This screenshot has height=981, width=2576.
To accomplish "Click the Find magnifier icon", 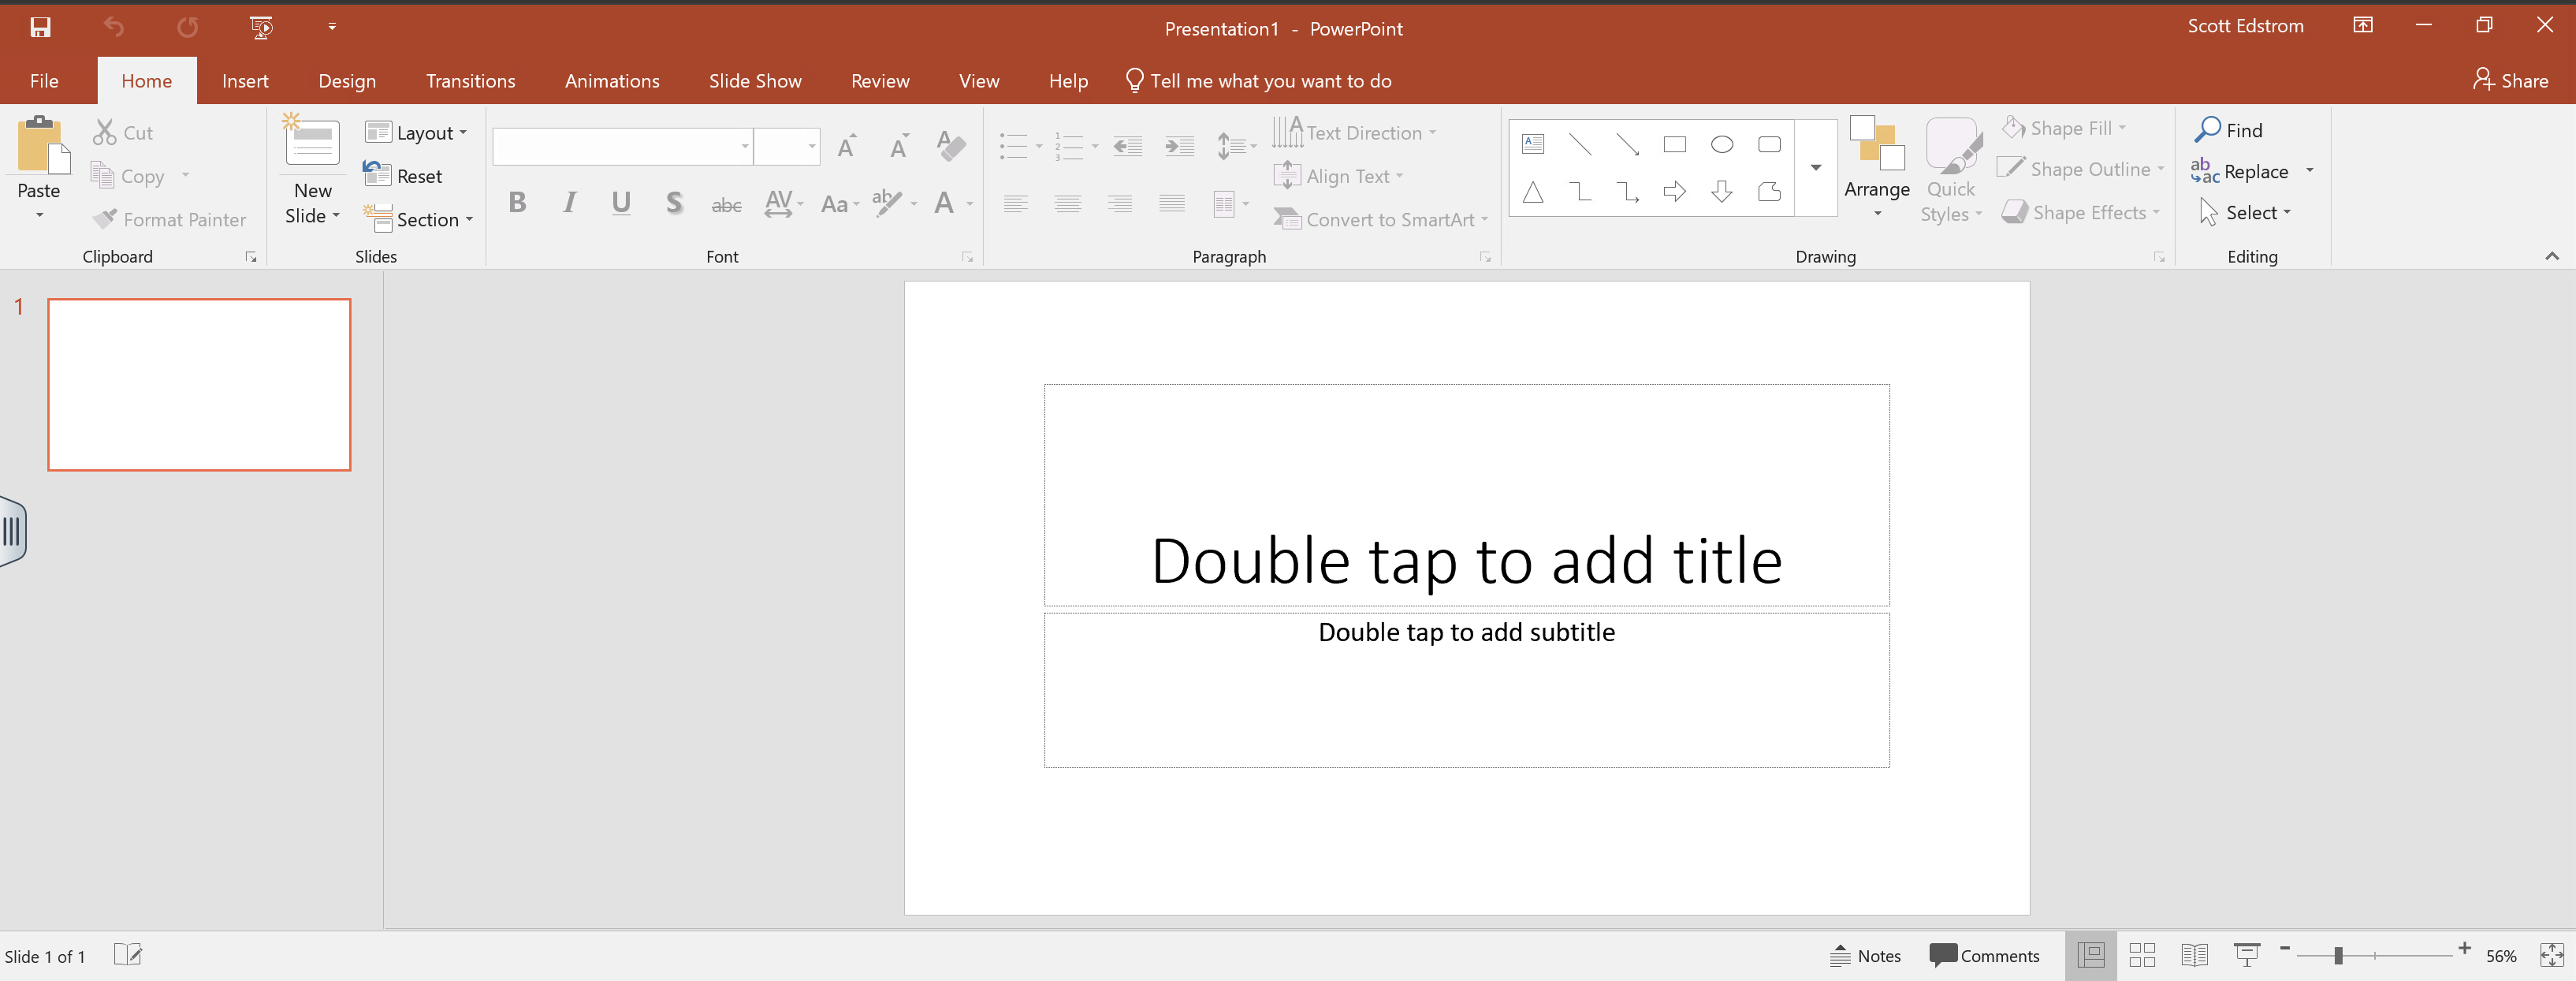I will 2207,130.
